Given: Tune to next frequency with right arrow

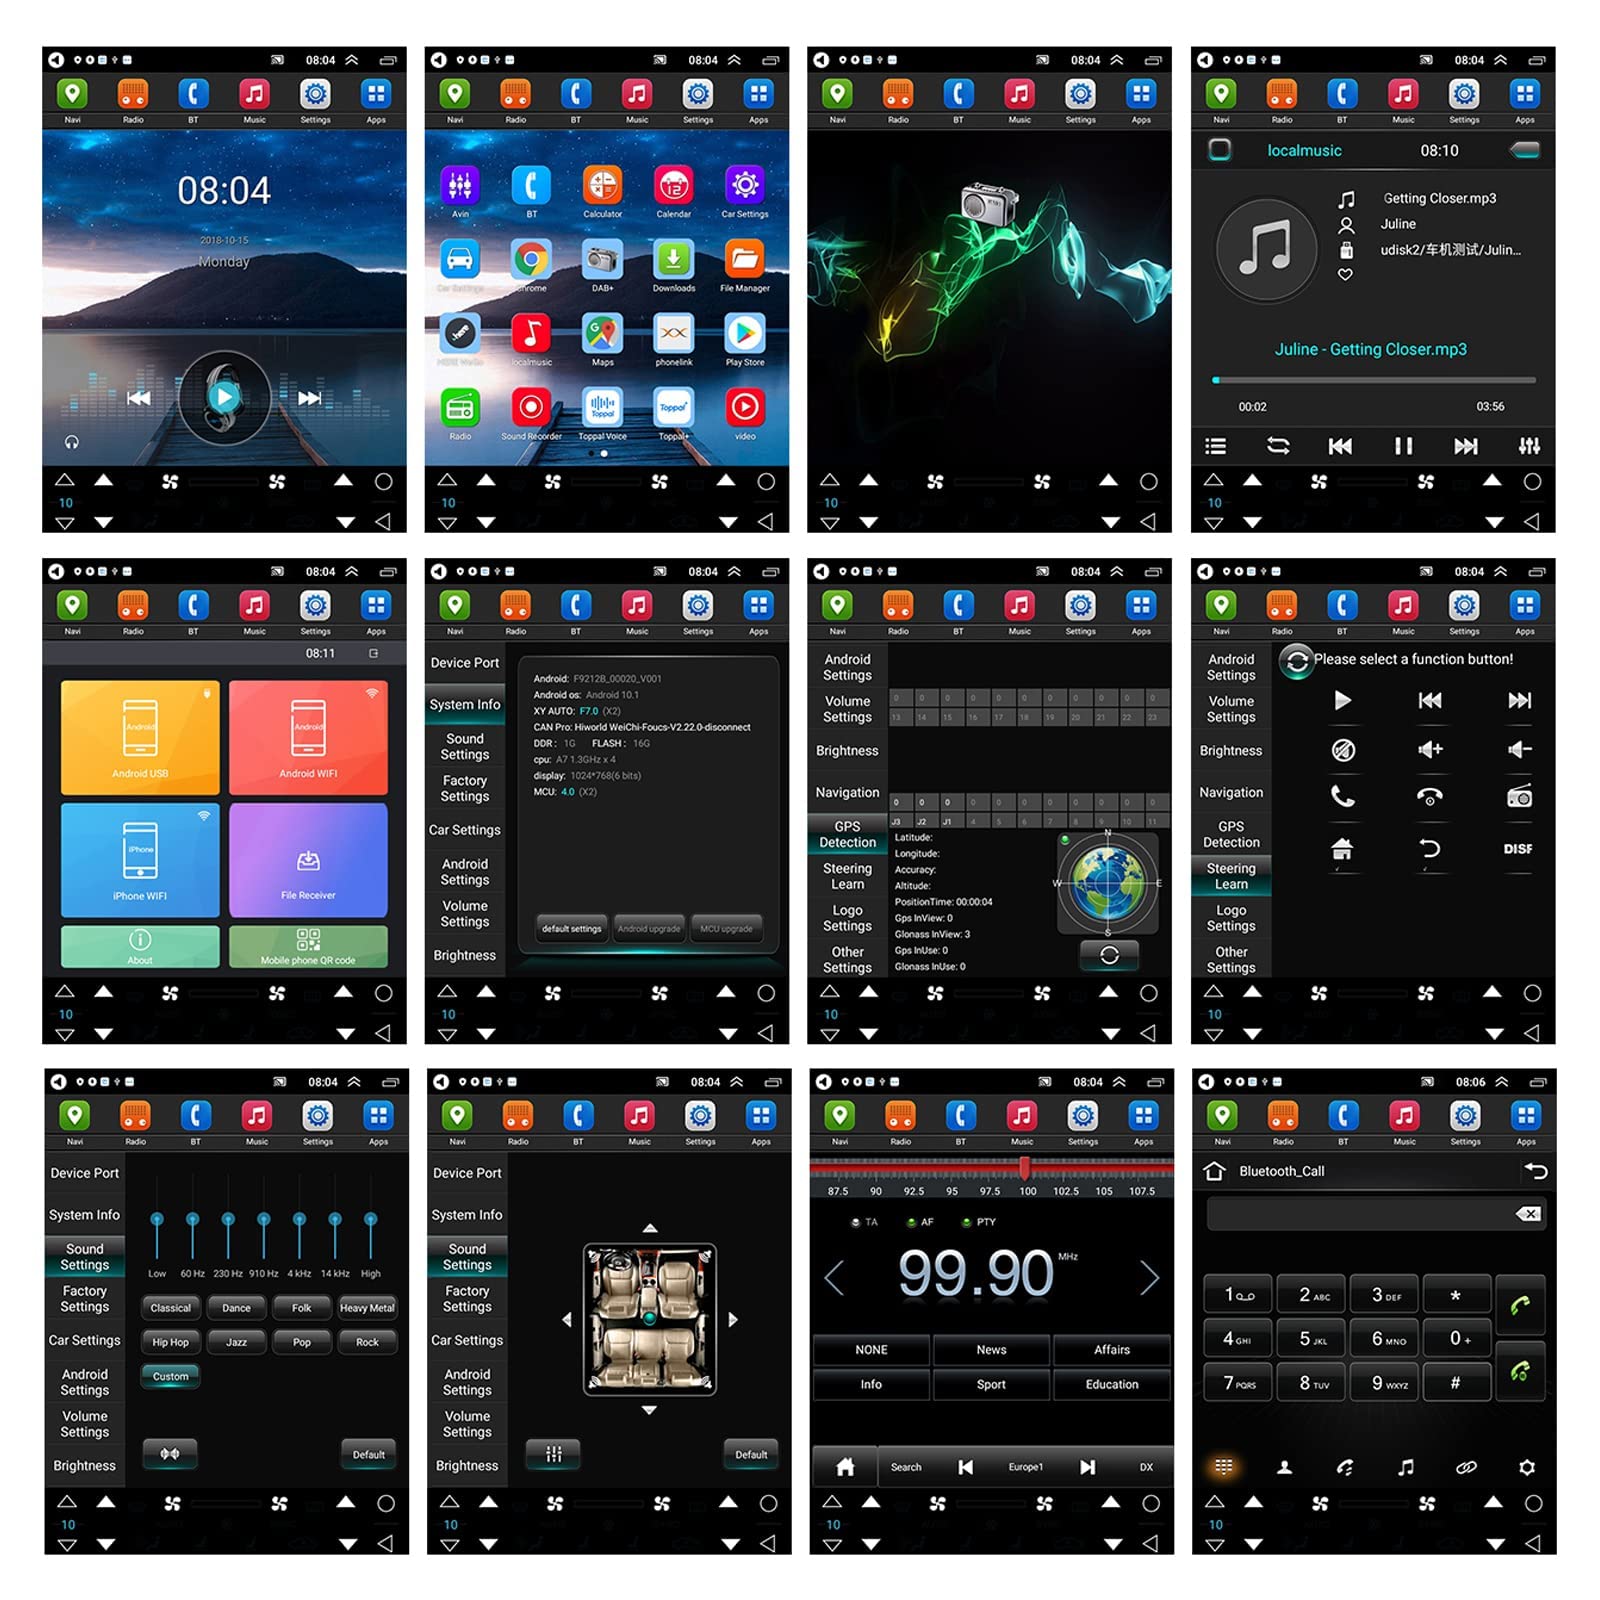Looking at the screenshot, I should tap(1149, 1277).
